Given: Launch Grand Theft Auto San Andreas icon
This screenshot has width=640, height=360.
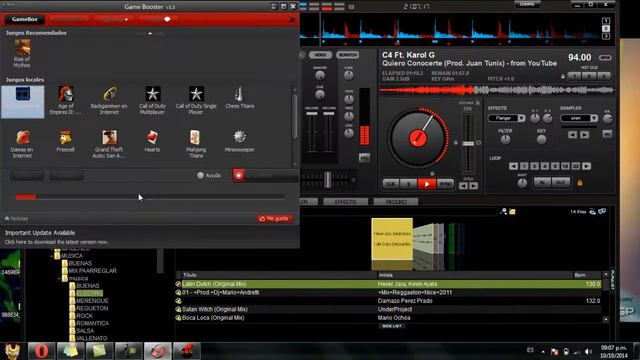Looking at the screenshot, I should (109, 144).
